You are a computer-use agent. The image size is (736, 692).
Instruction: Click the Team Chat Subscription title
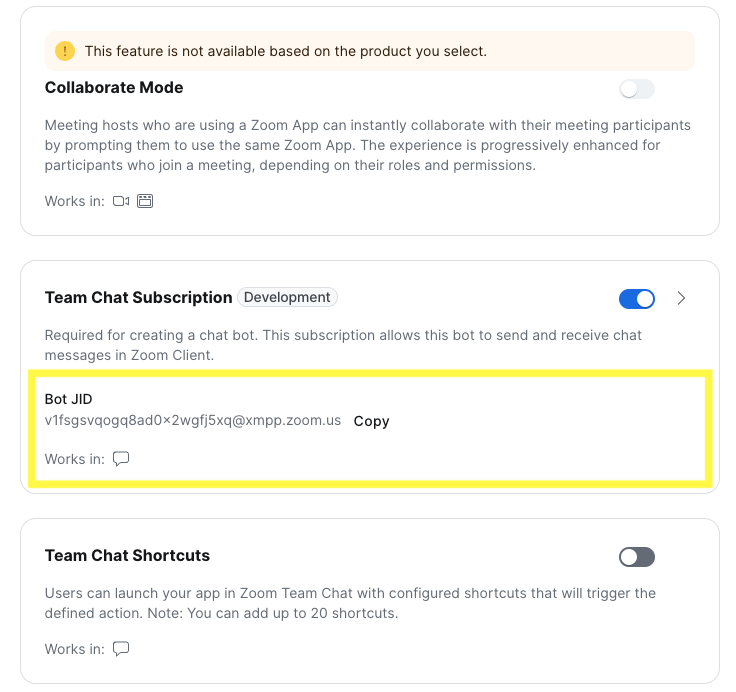pos(138,298)
